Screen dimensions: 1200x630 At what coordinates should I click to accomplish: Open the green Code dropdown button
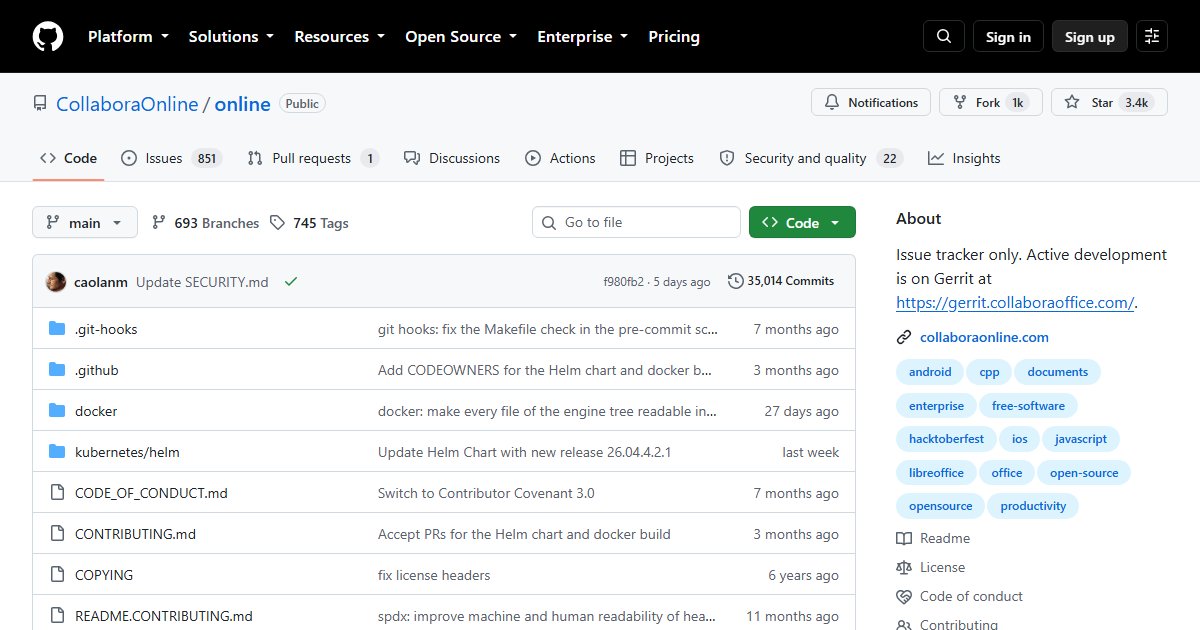802,223
